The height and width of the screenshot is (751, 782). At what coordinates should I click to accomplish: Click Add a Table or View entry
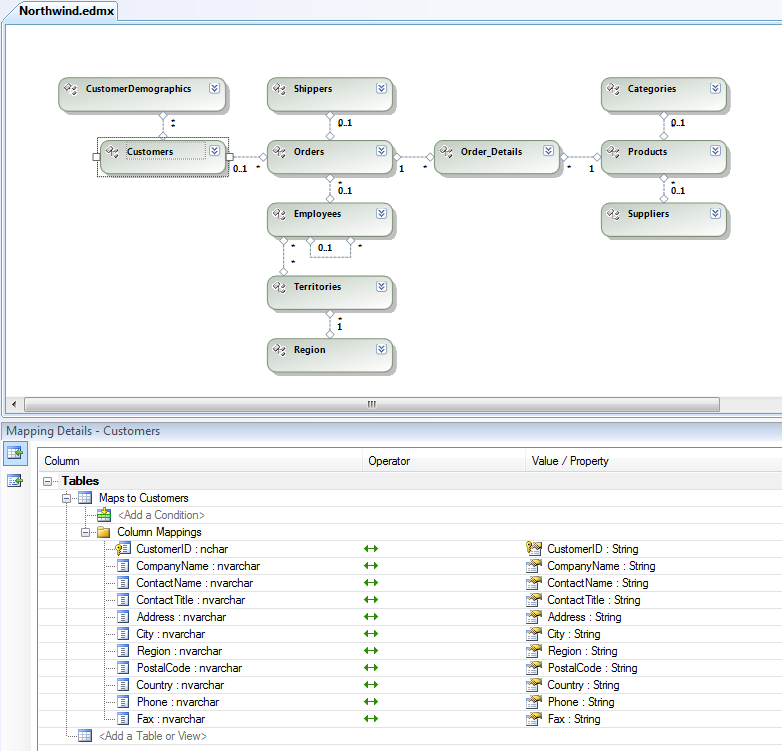point(153,736)
